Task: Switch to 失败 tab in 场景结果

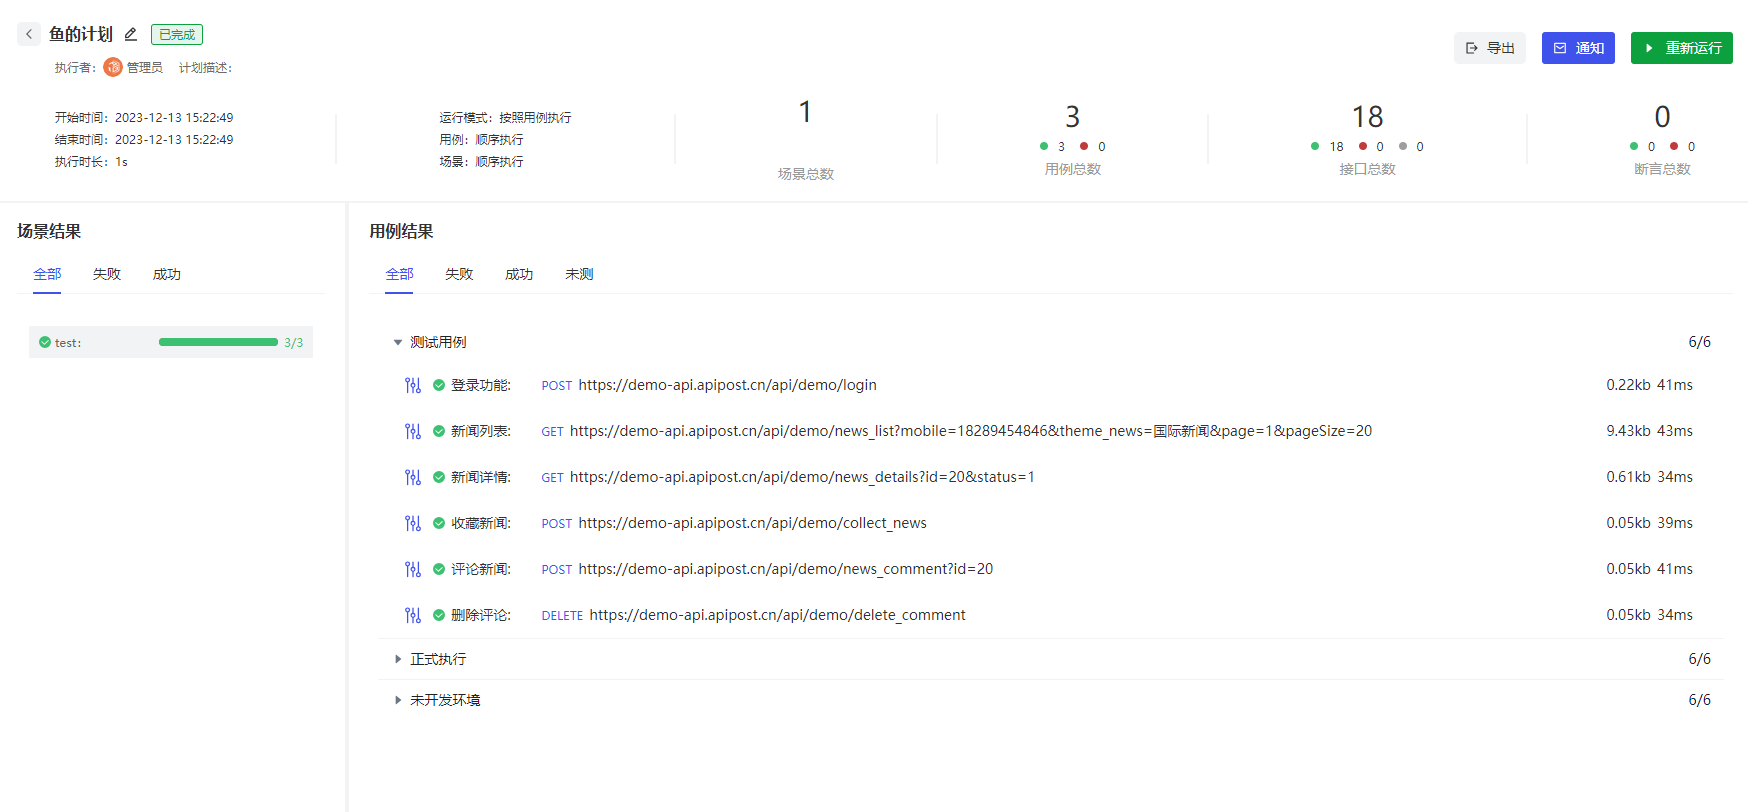Action: [107, 274]
